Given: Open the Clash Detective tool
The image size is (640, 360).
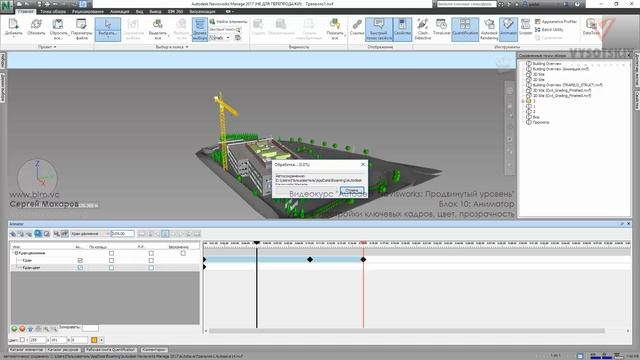Looking at the screenshot, I should [422, 29].
